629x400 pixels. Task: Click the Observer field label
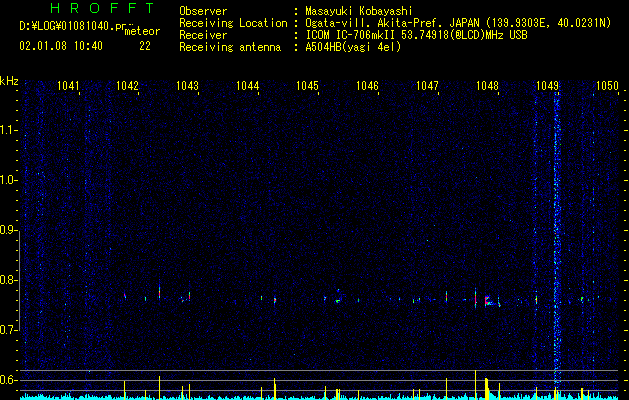tap(203, 11)
